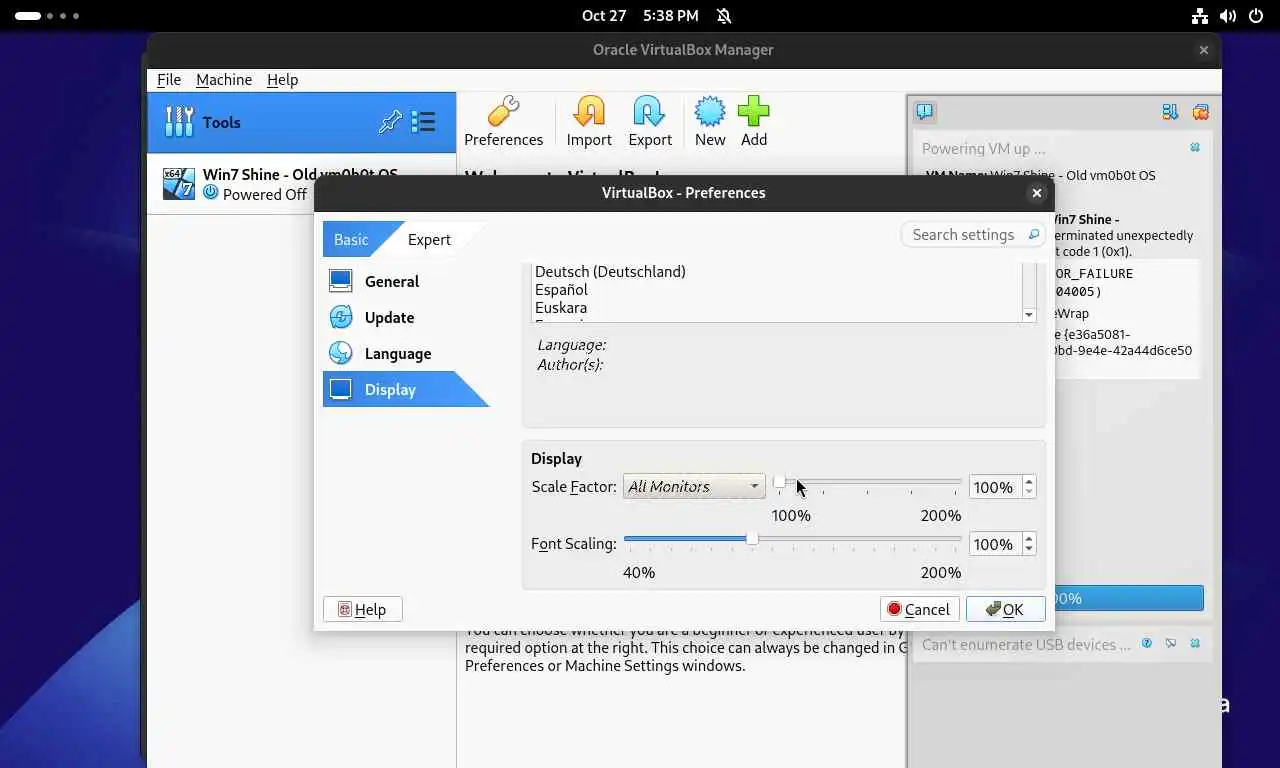Click the Scale Factor 100% value field
This screenshot has height=768, width=1280.
tap(995, 487)
